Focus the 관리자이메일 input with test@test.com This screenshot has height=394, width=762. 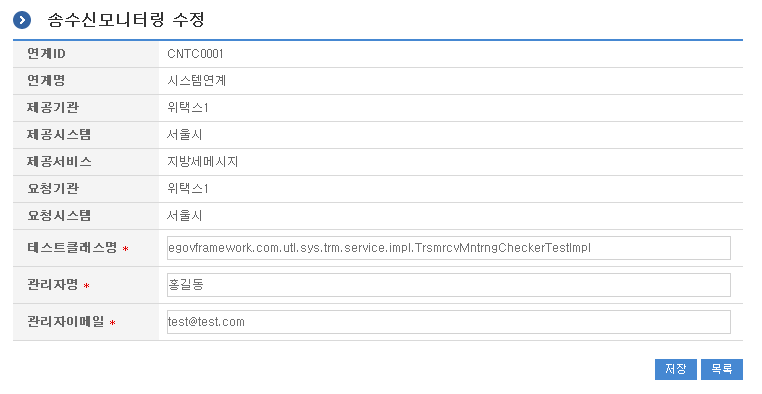449,322
